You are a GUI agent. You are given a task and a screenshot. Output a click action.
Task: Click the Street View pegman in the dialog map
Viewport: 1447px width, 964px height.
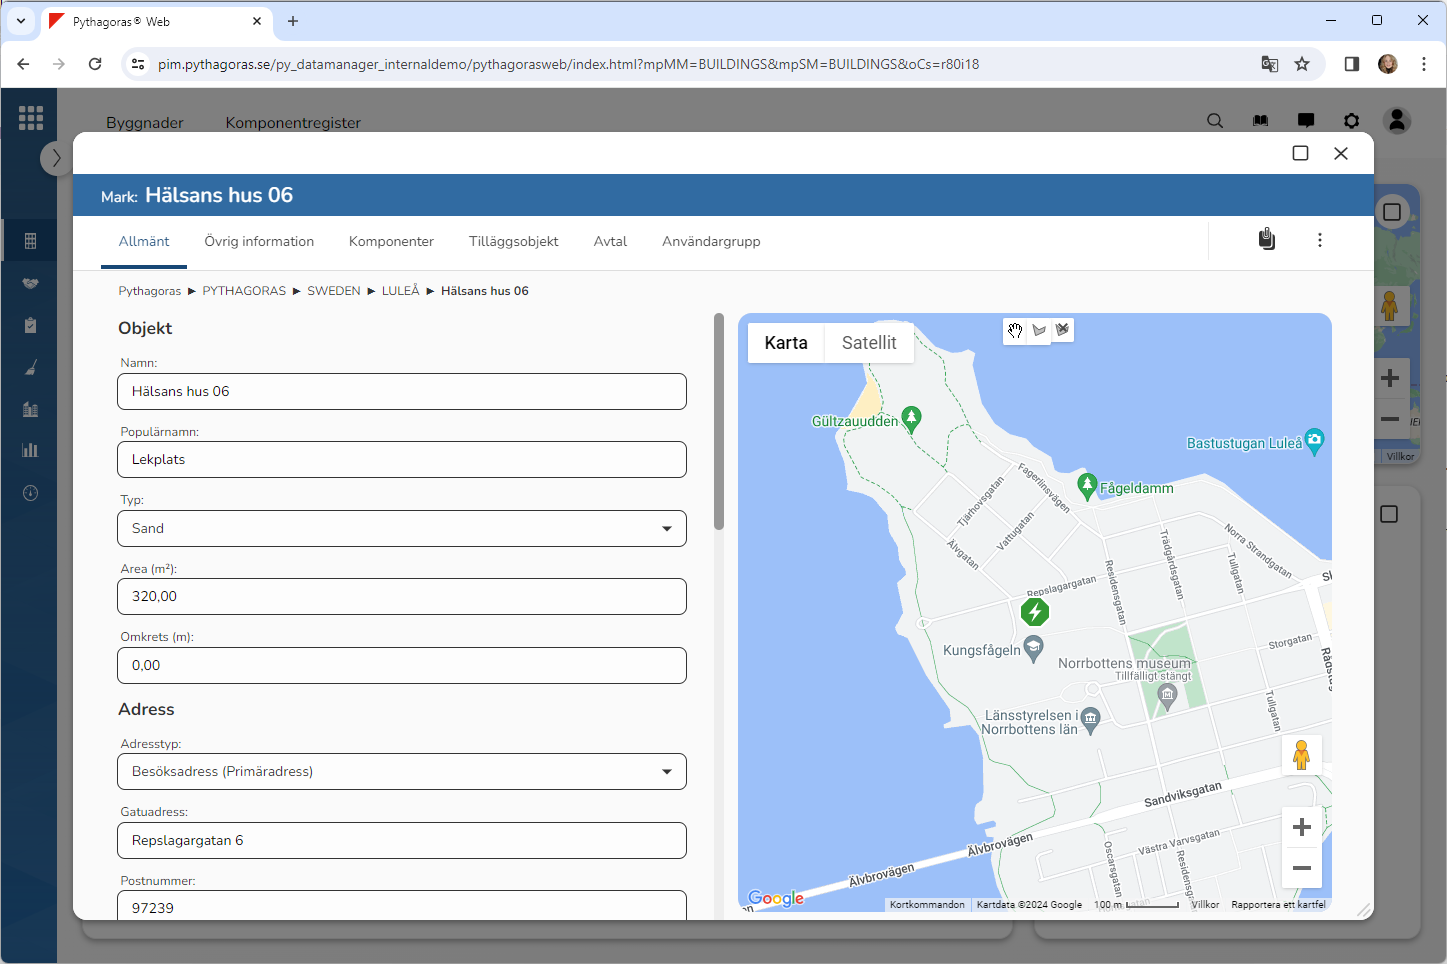click(1301, 755)
